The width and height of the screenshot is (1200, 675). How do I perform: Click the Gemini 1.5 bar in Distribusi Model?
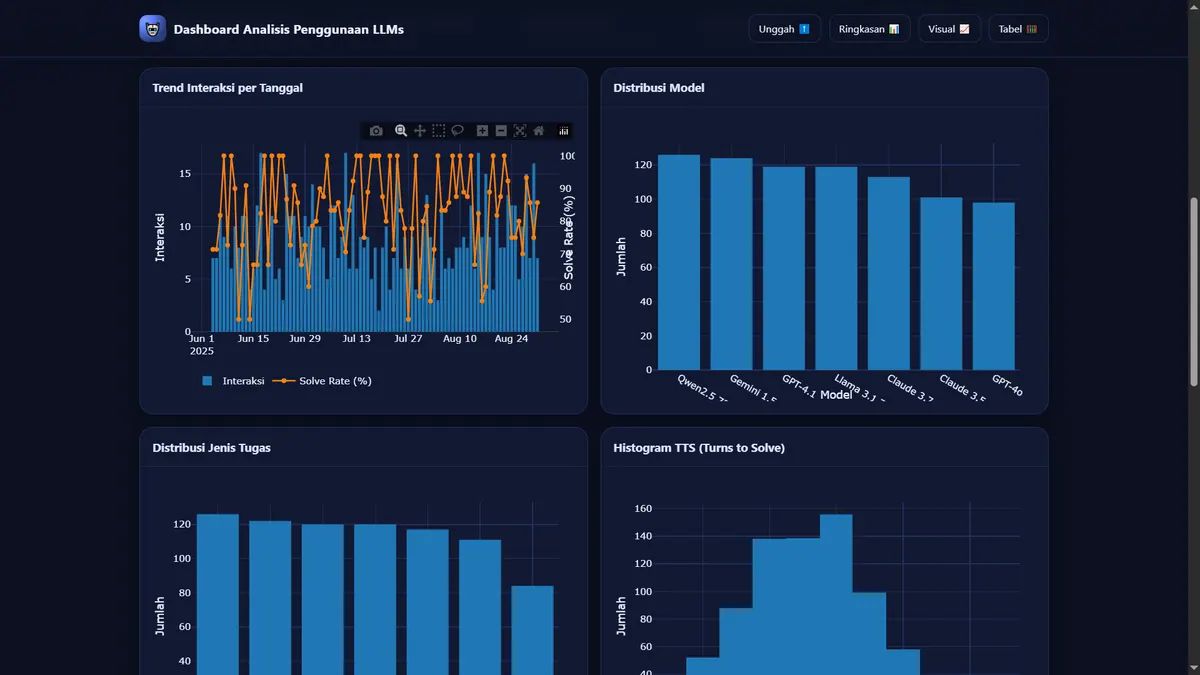[731, 264]
